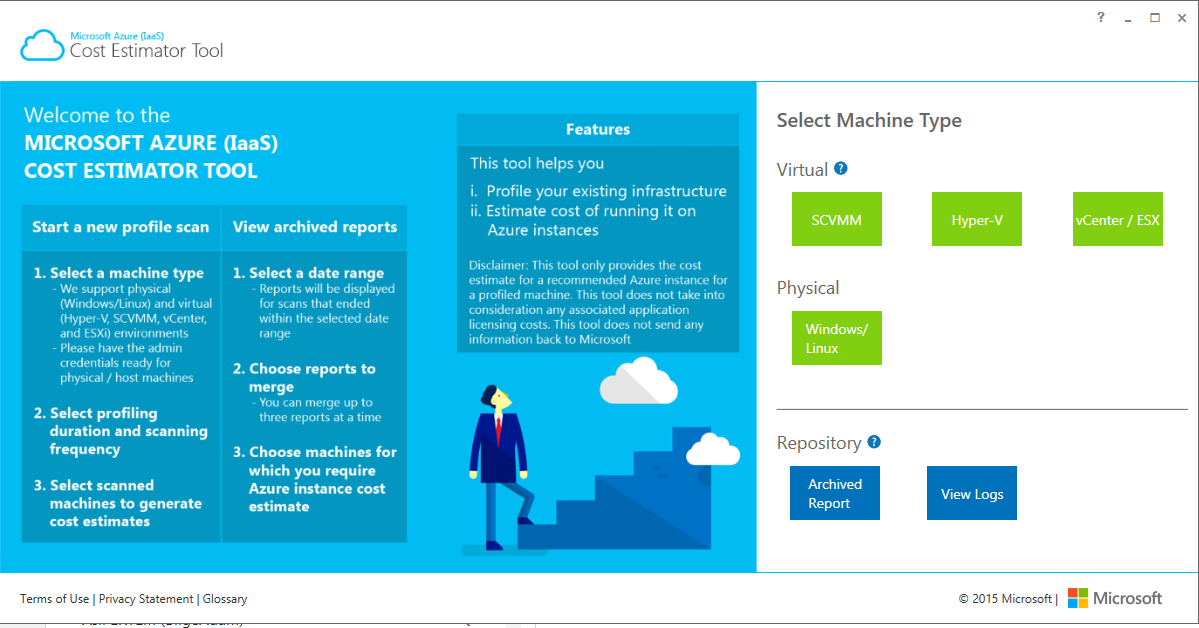Image resolution: width=1199 pixels, height=628 pixels.
Task: Click 'MICROSOFT AZURE (IaaS)' welcome heading
Action: 151,143
